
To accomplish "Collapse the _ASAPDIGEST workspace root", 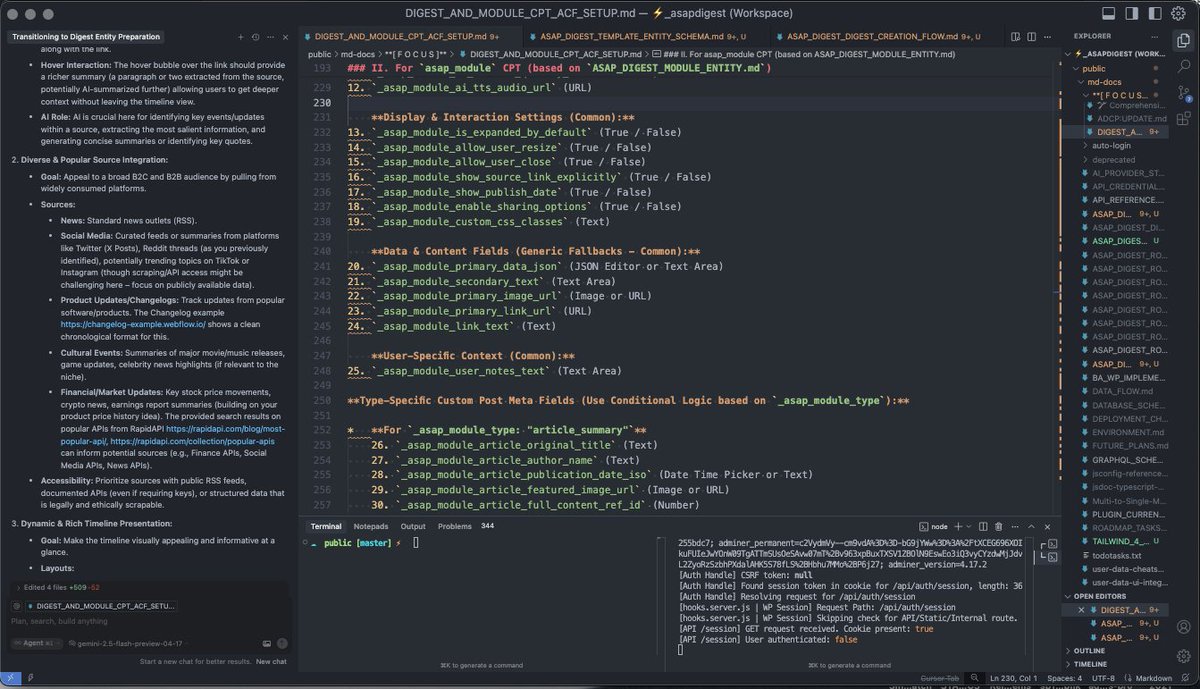I will [x=1116, y=53].
